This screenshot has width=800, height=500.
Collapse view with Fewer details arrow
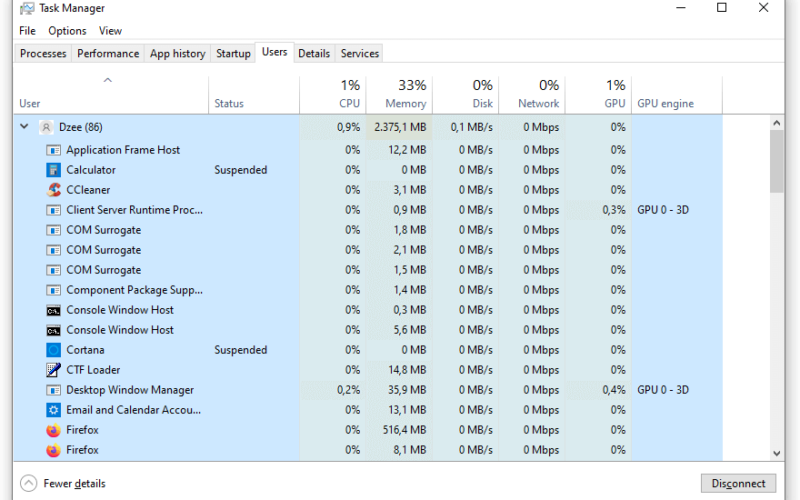click(x=29, y=483)
